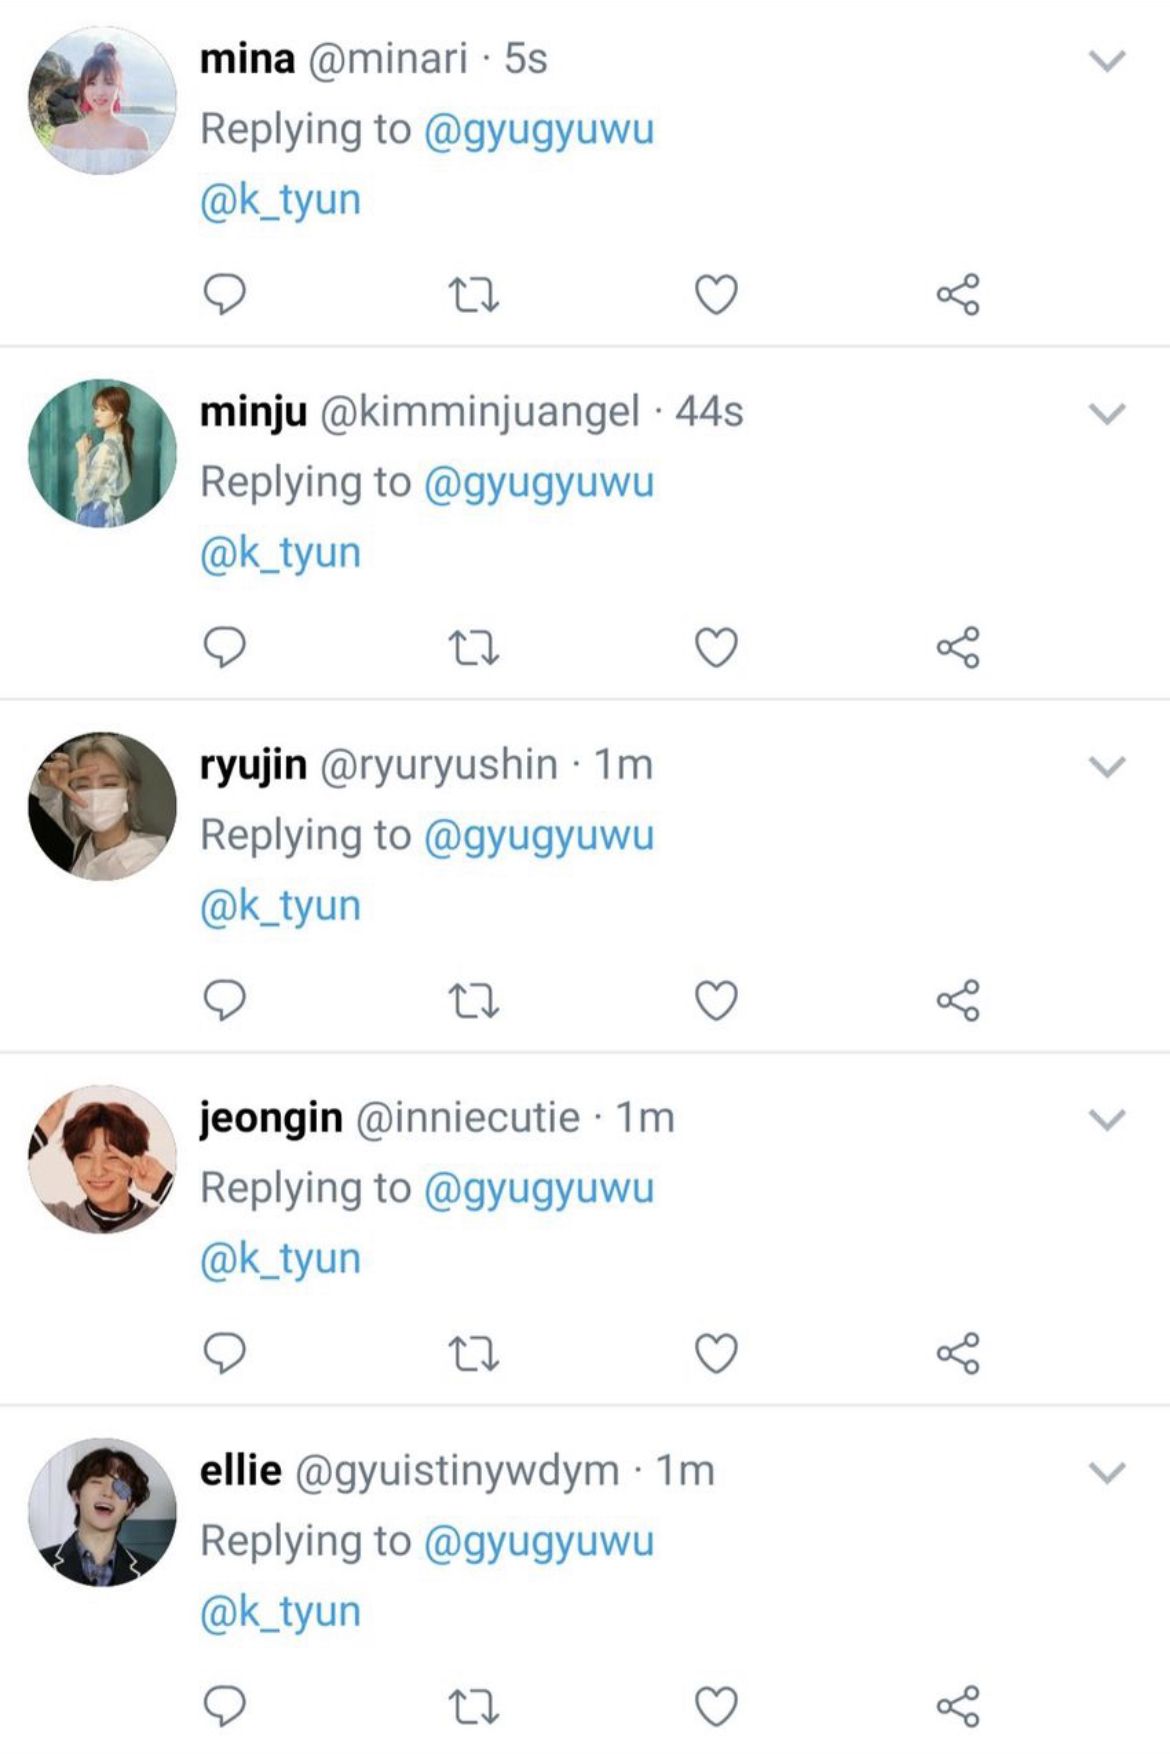Share jeongin's tweet
1170x1754 pixels.
pos(958,1354)
